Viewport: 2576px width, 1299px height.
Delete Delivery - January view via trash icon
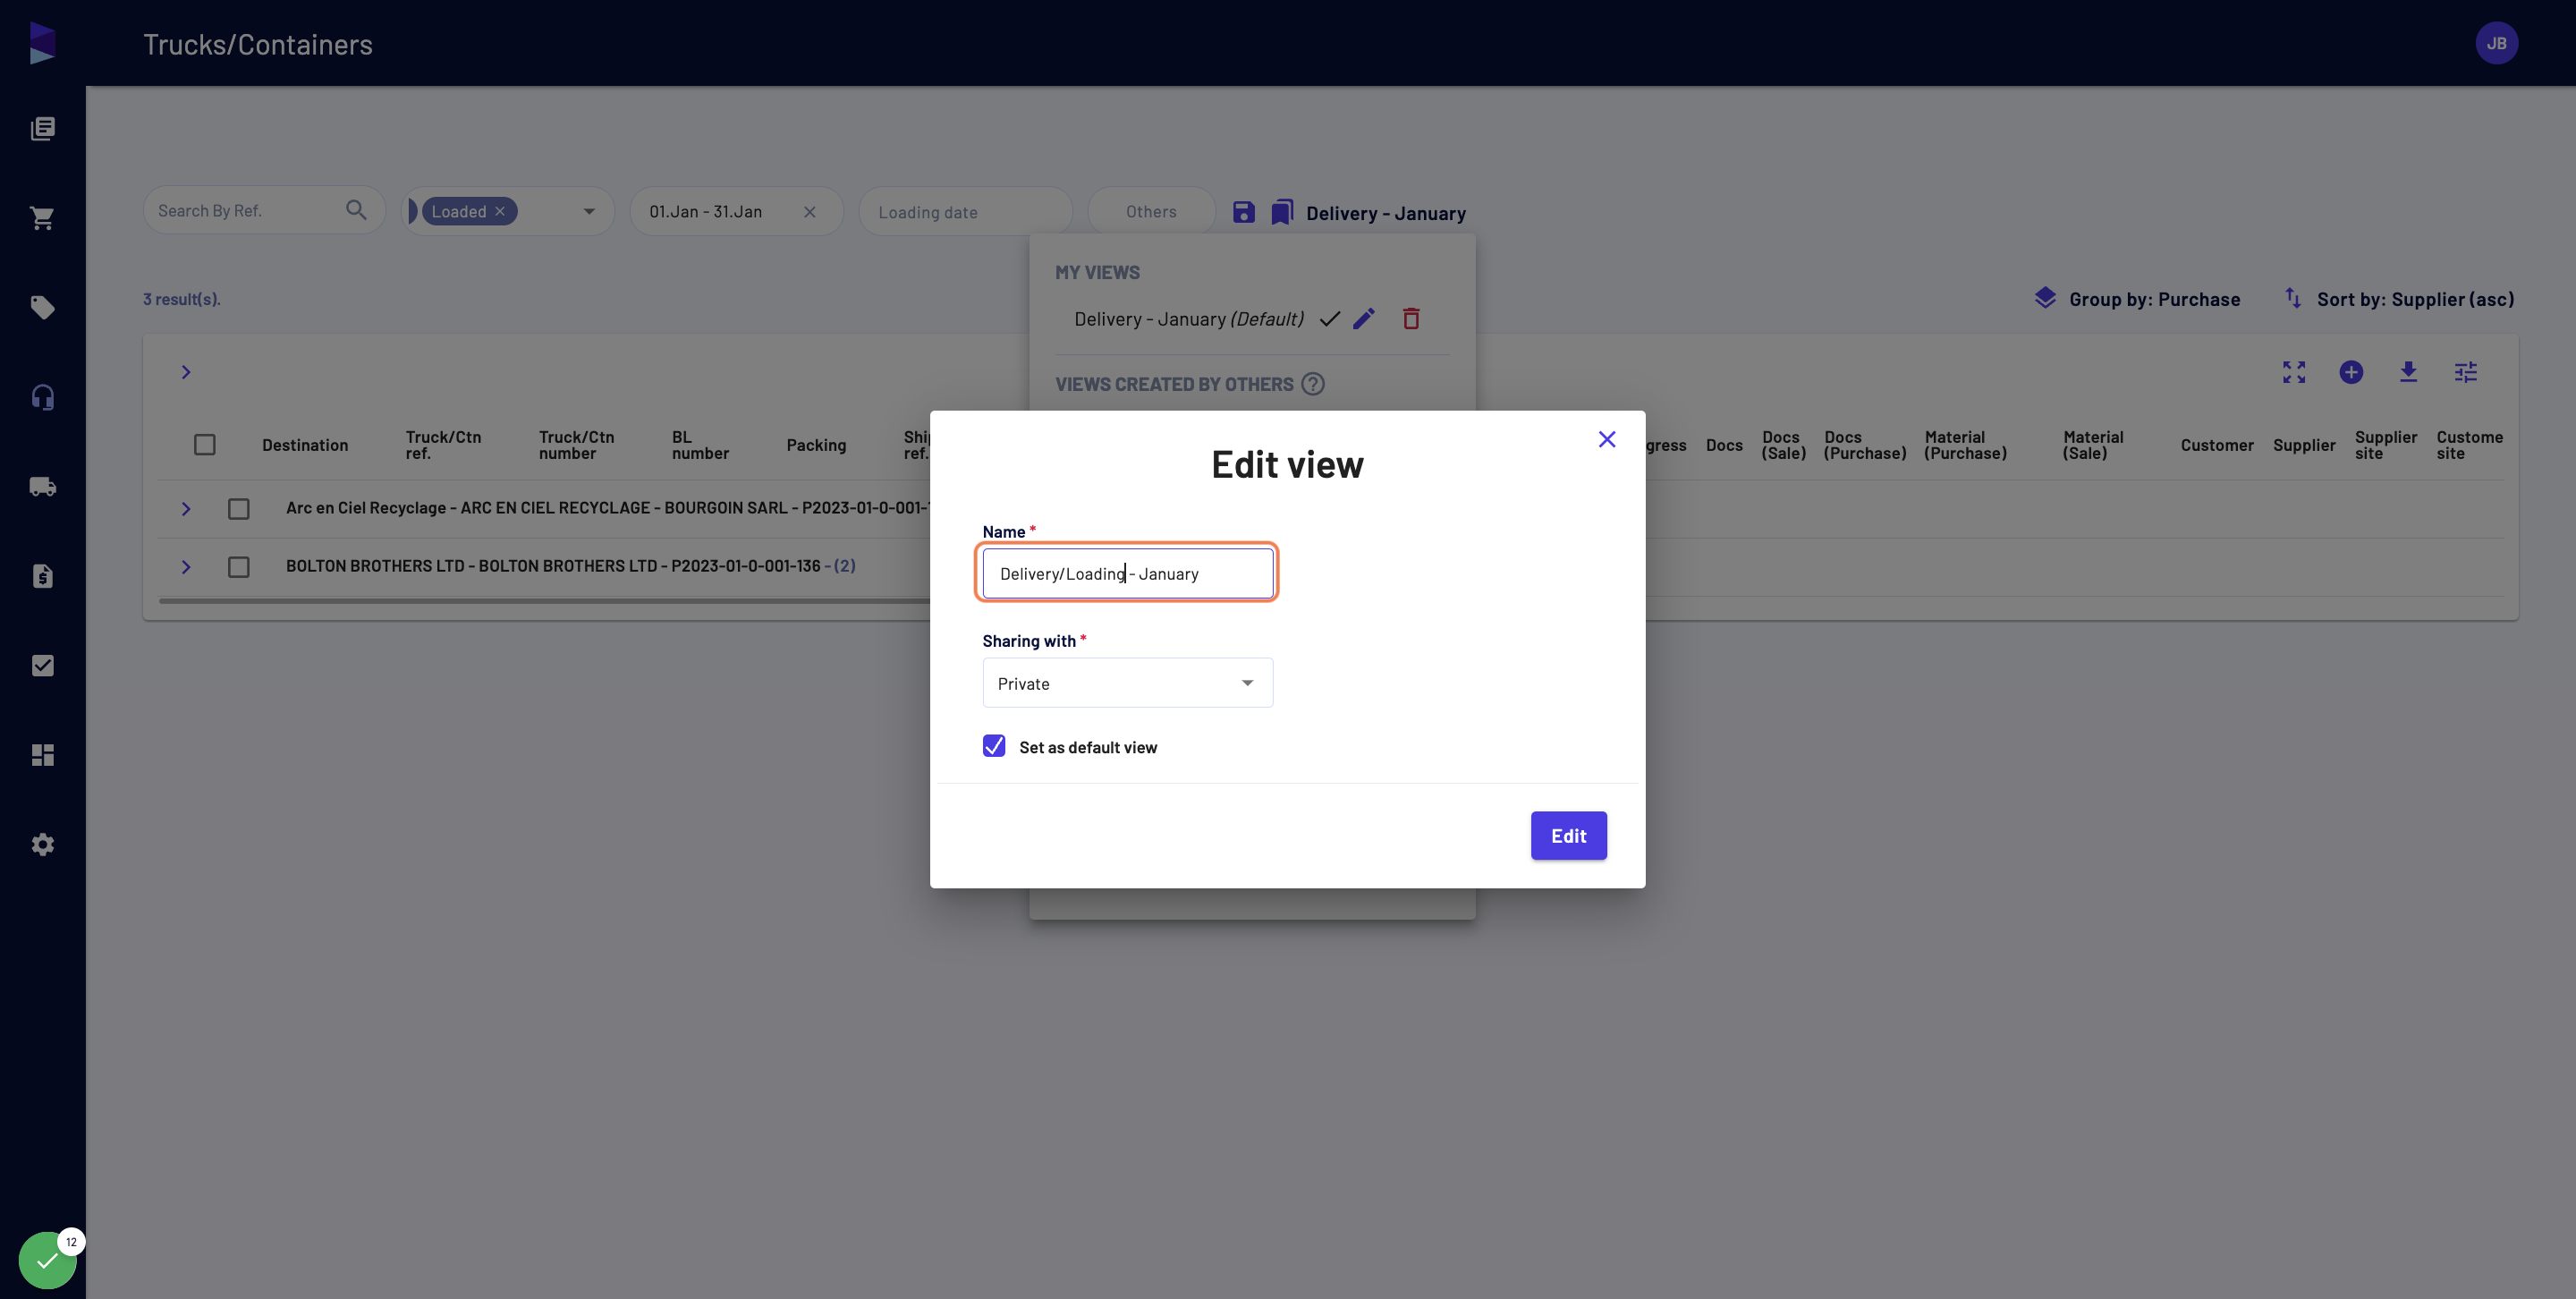pyautogui.click(x=1411, y=319)
